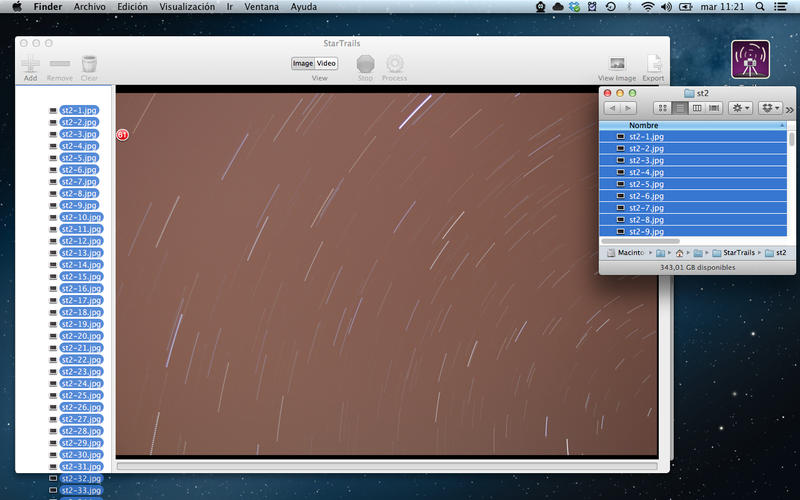Expand Finder toolbar overflow chevrons
800x500 pixels.
790,109
